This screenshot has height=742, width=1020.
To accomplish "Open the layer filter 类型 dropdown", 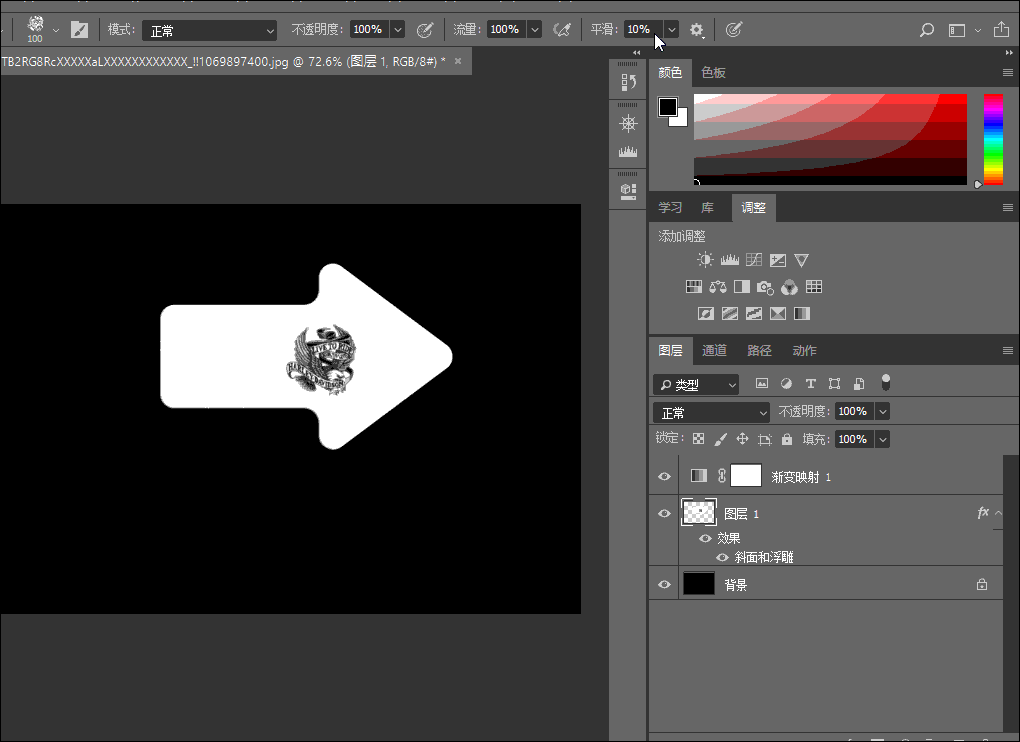I will (697, 384).
